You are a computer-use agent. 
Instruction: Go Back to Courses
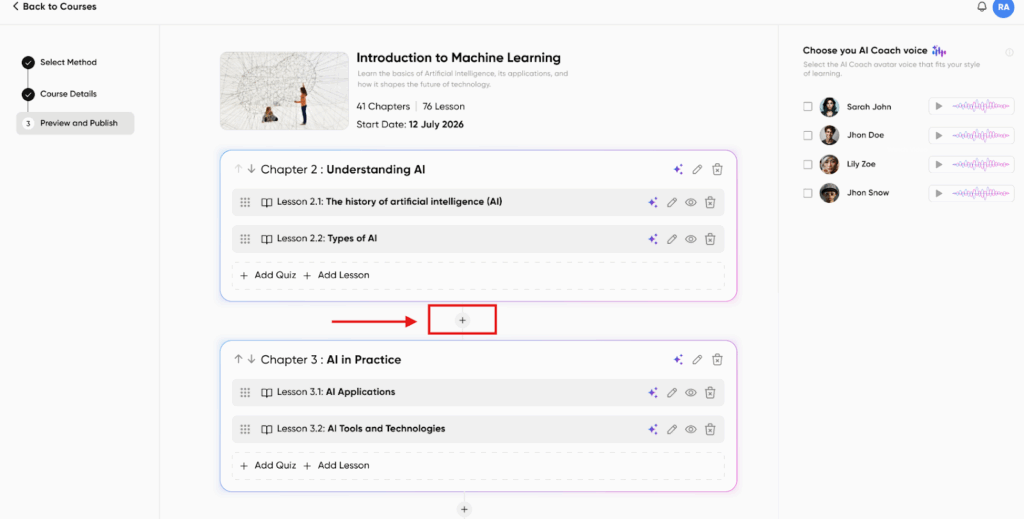point(54,7)
